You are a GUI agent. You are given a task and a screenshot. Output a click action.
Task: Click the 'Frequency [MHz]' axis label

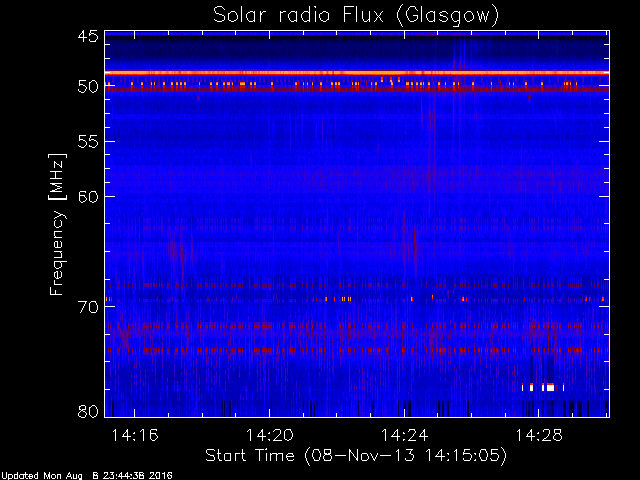(x=57, y=224)
